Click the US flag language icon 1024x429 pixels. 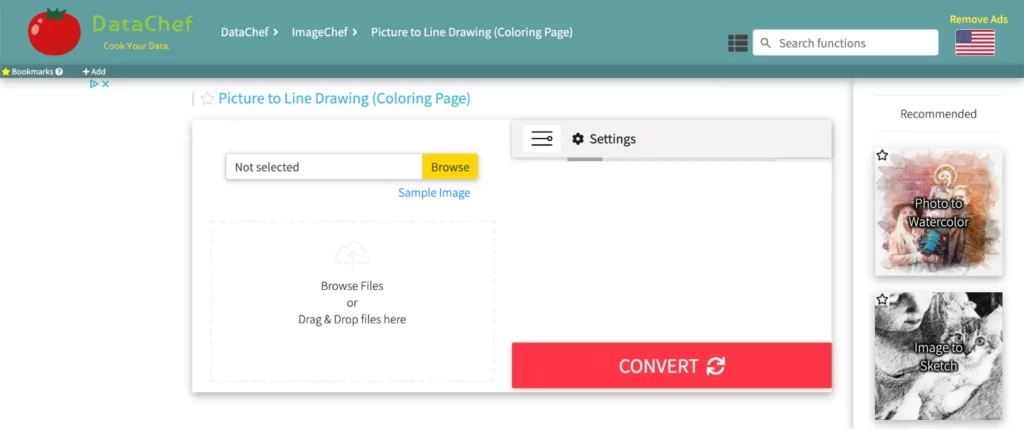coord(975,42)
